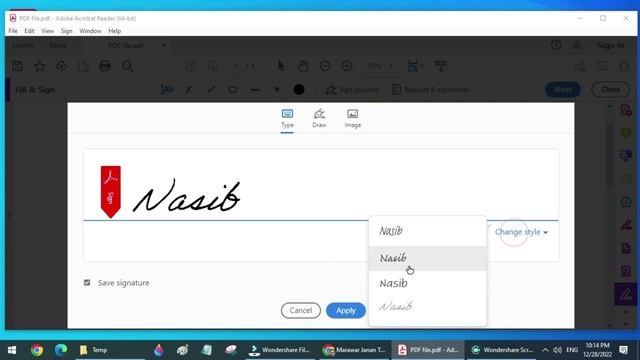This screenshot has height=360, width=640.
Task: Choose the highlighted second Nasib style
Action: click(428, 258)
